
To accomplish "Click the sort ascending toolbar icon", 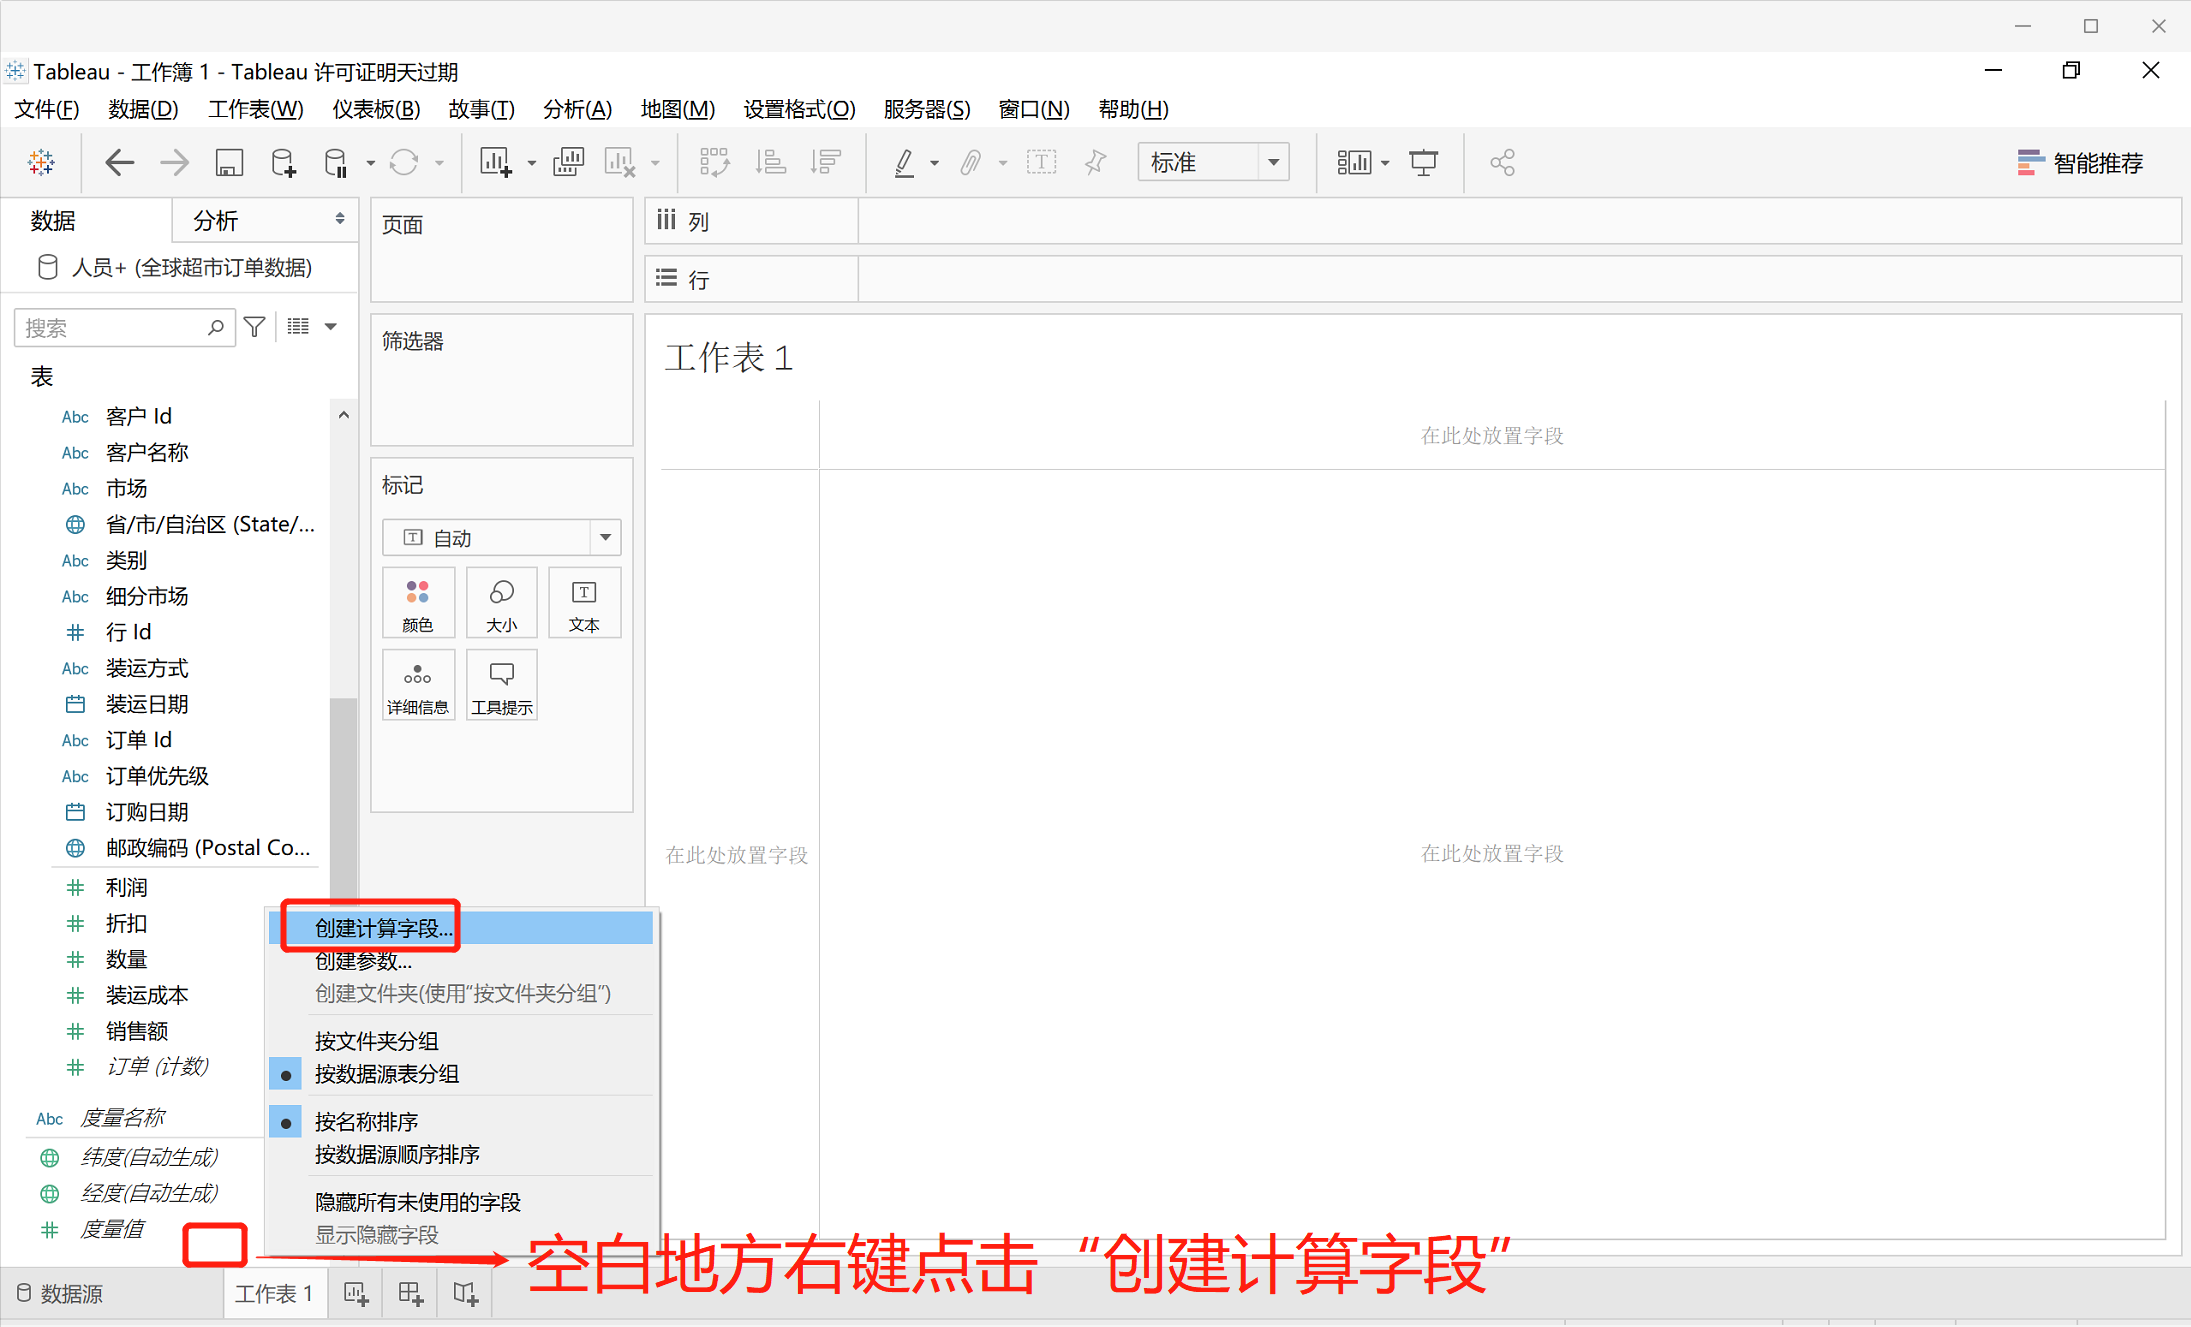I will [770, 162].
